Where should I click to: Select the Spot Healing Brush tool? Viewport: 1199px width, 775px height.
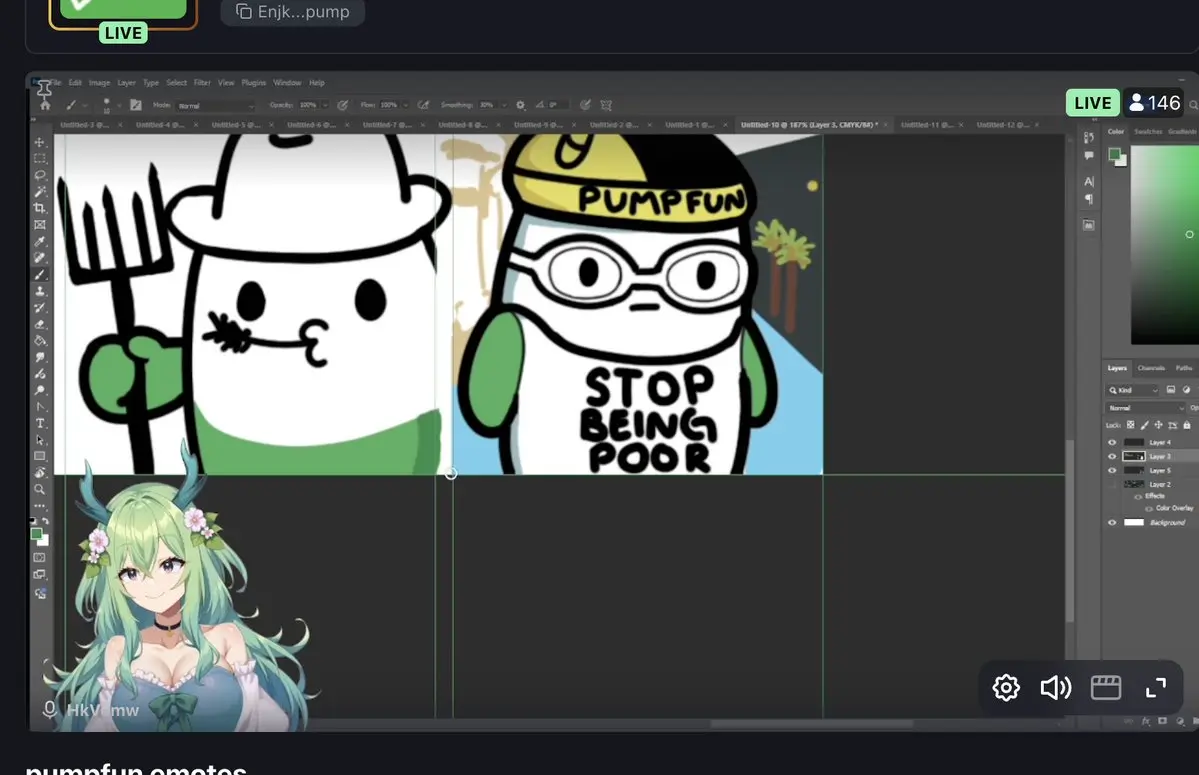click(40, 258)
